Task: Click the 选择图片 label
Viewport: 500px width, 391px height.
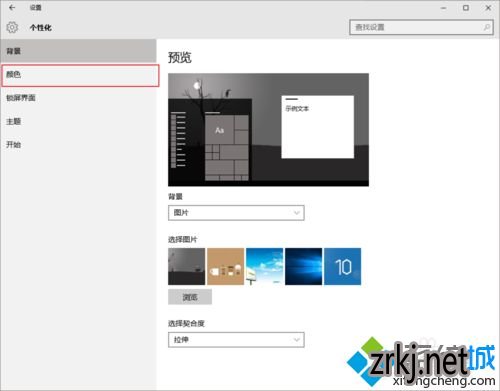Action: tap(183, 239)
